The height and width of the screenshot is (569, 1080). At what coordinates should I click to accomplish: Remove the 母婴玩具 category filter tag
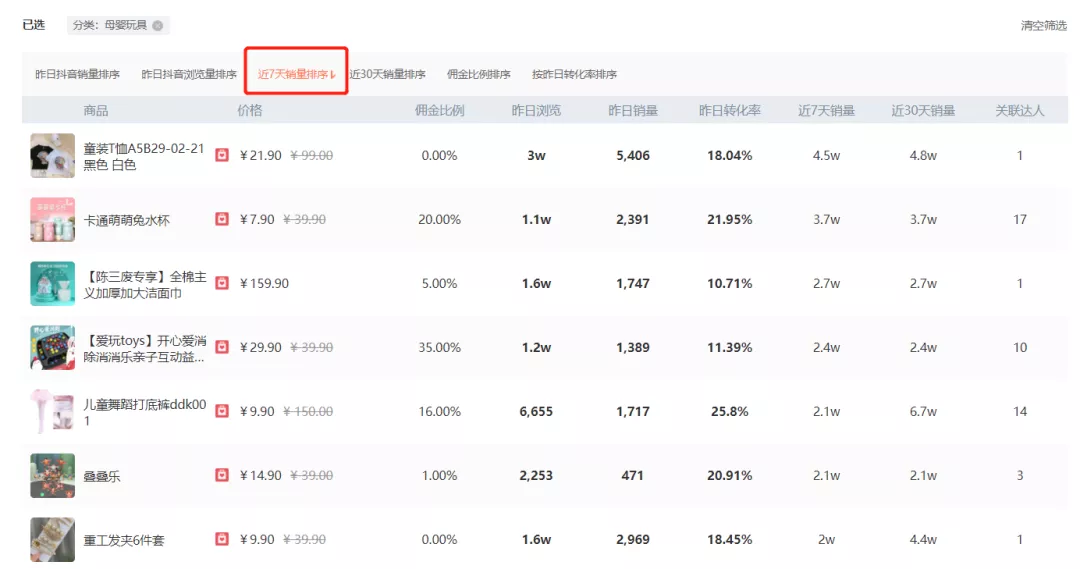(x=157, y=25)
